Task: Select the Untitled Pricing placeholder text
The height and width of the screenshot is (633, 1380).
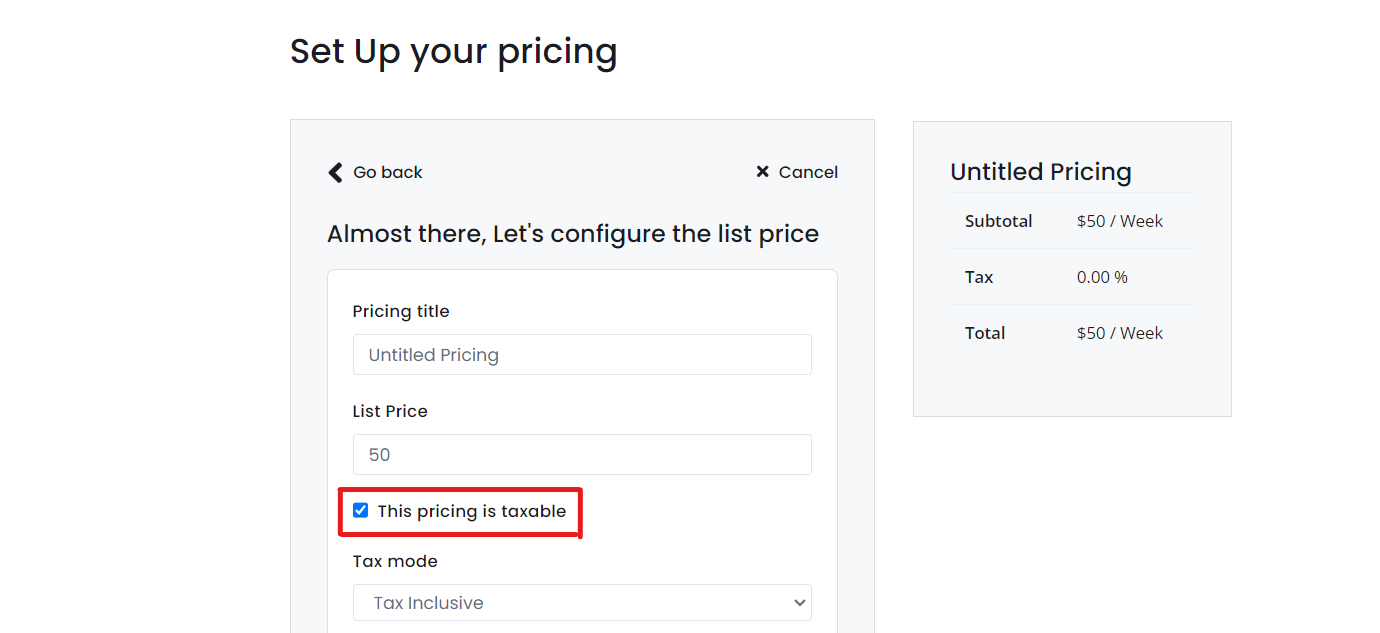Action: coord(434,354)
